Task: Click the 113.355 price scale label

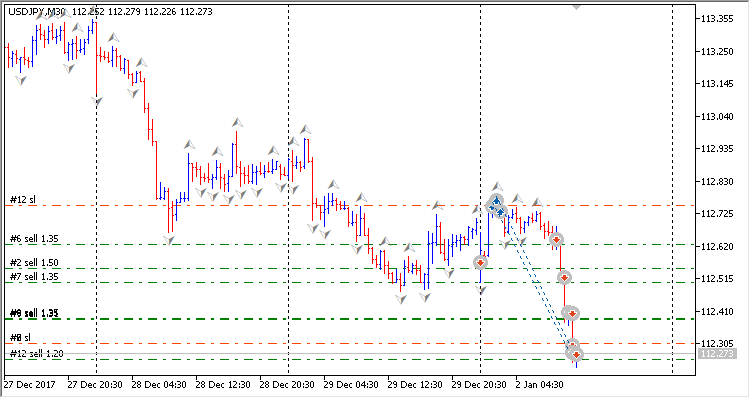Action: click(x=717, y=19)
